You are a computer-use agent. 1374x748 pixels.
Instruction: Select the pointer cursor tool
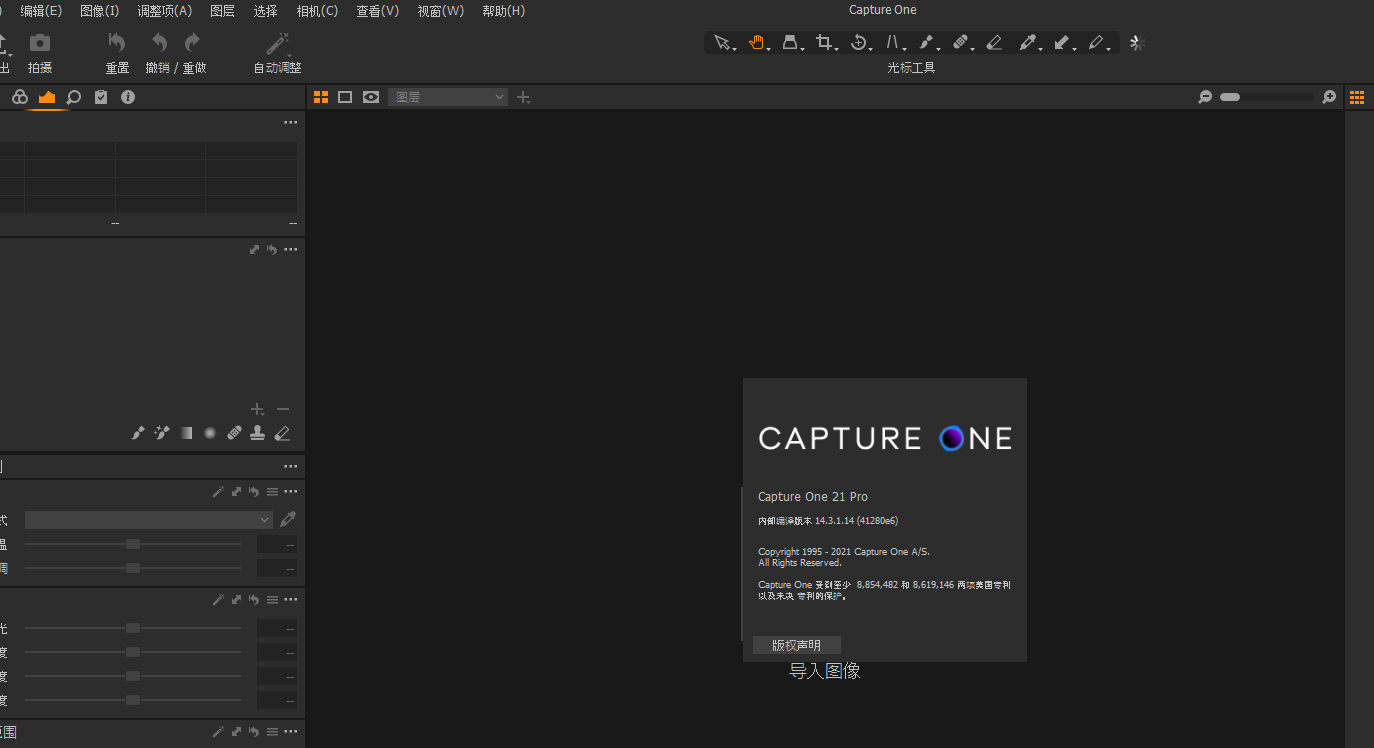click(722, 42)
